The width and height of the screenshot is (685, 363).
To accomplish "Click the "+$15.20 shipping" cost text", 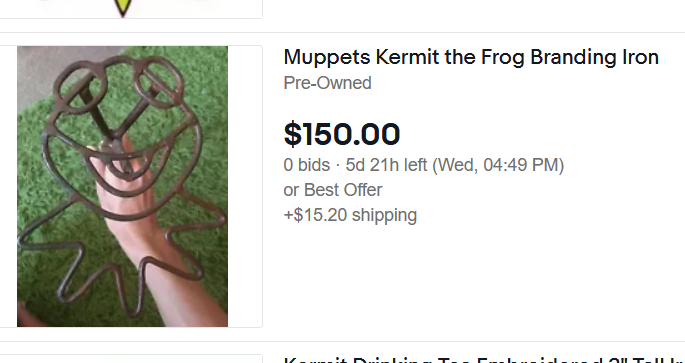I will coord(350,215).
